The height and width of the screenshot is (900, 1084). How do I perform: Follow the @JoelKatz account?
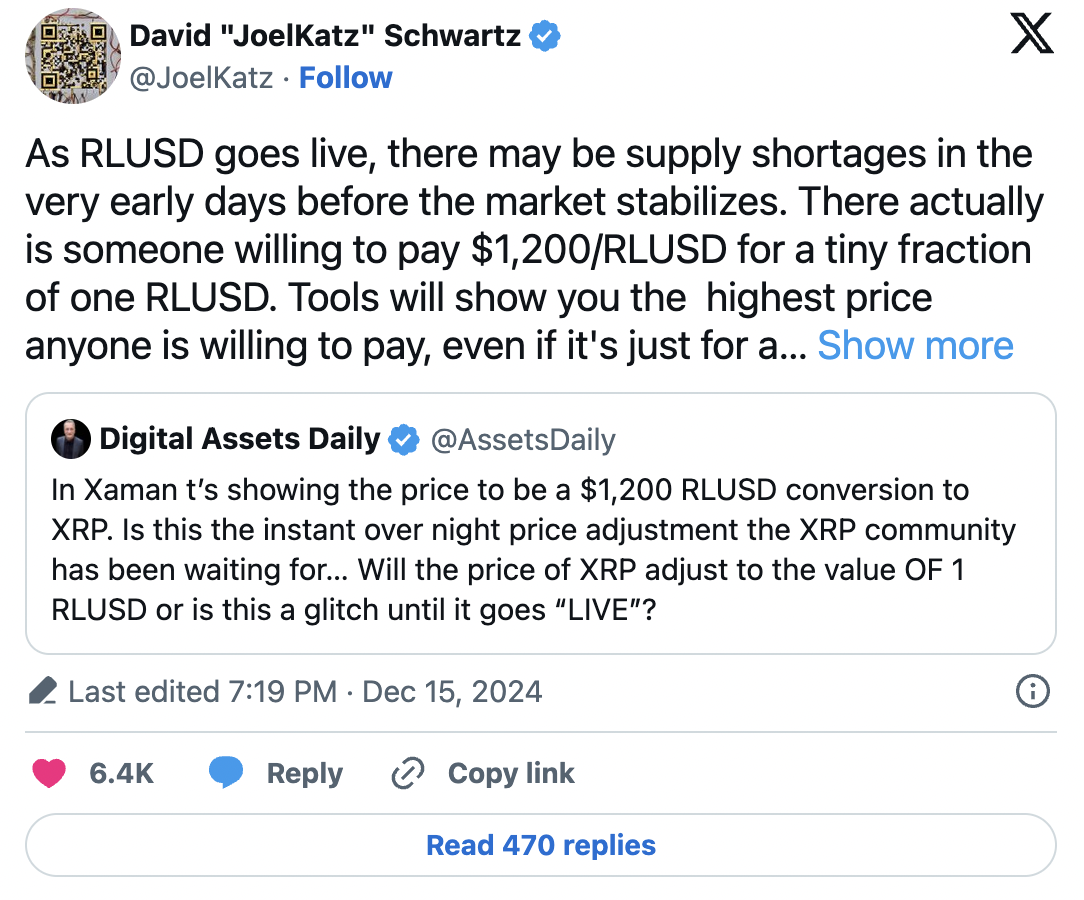click(346, 78)
